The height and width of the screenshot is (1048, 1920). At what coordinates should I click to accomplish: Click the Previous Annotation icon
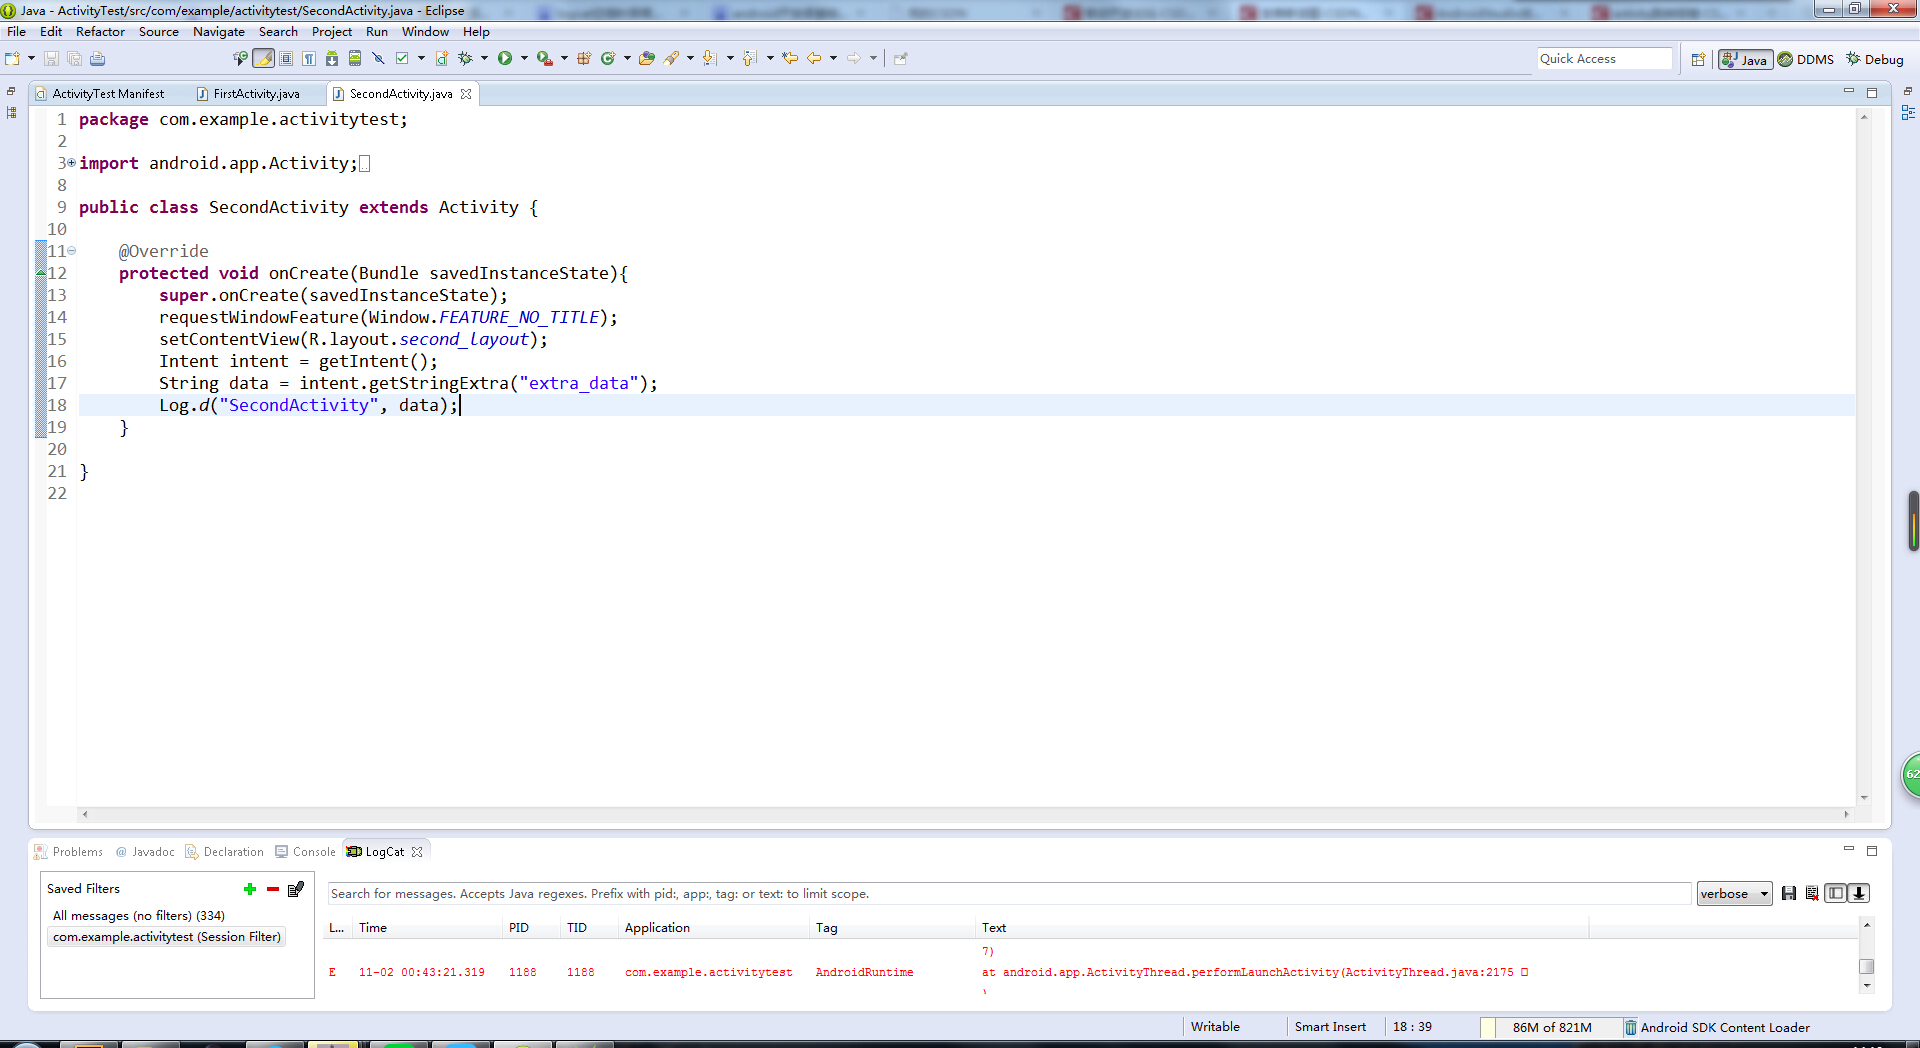(750, 59)
